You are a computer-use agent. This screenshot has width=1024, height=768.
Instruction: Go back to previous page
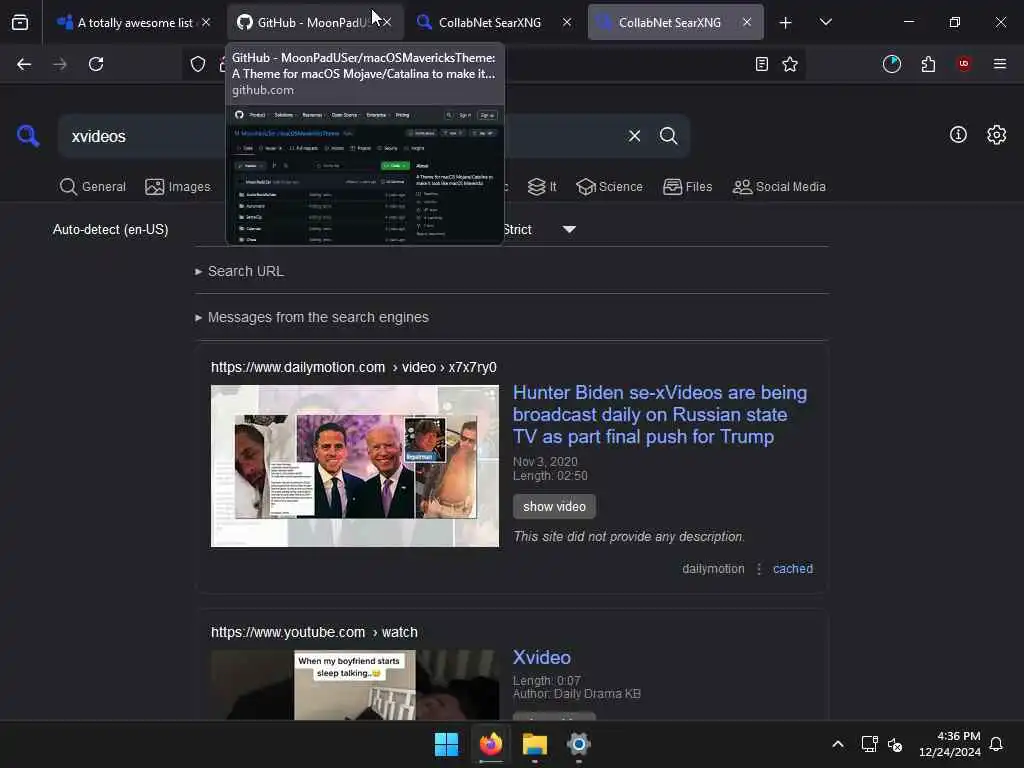tap(24, 64)
